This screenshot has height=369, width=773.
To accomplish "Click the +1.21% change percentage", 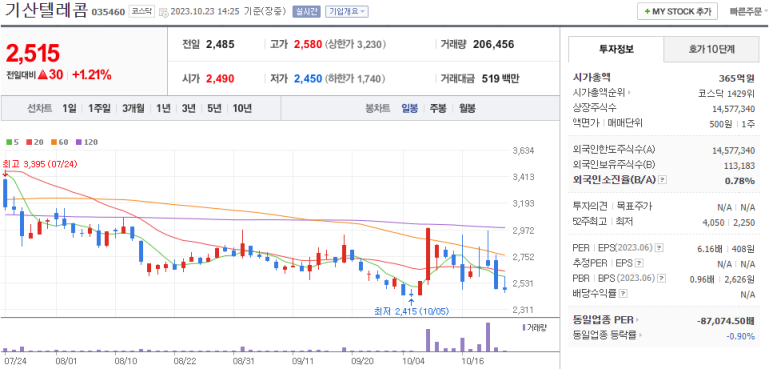I will [92, 75].
